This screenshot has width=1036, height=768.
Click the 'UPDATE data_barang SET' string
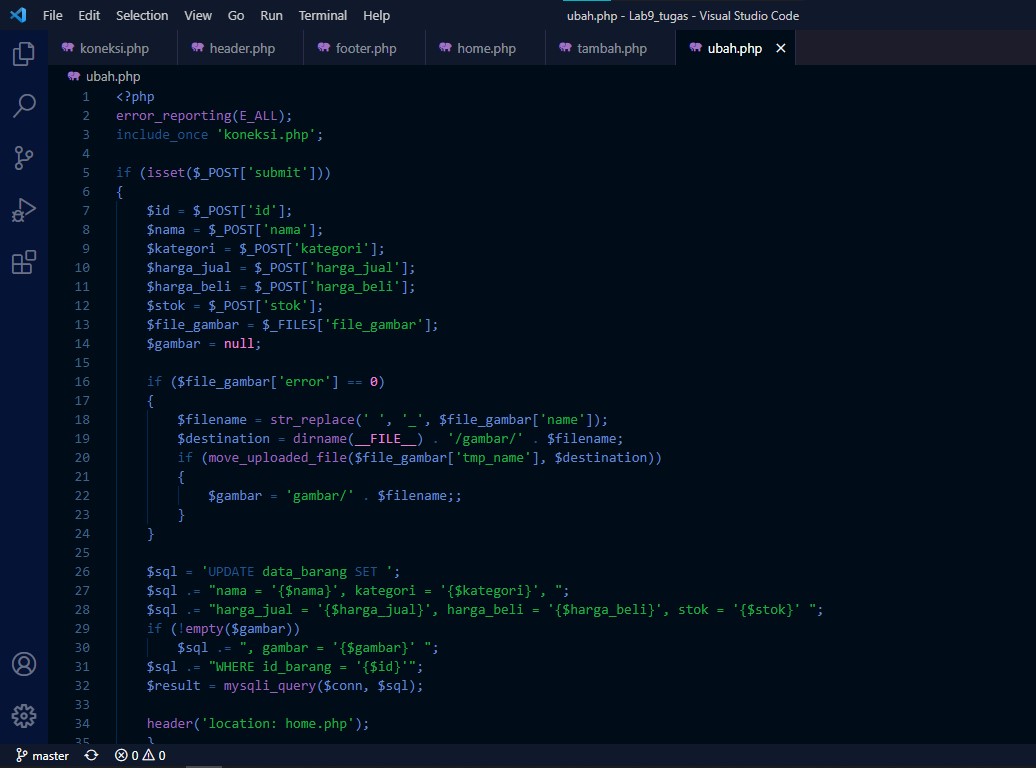297,572
